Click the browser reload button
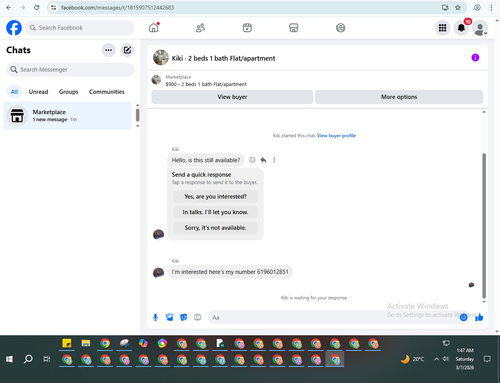 (x=37, y=7)
